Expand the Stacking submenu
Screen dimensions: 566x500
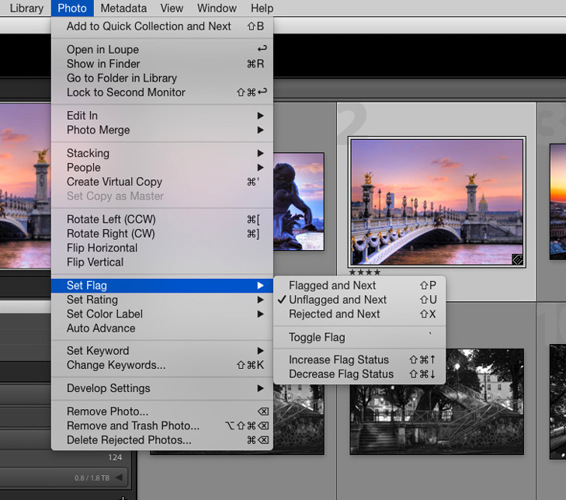pos(162,153)
